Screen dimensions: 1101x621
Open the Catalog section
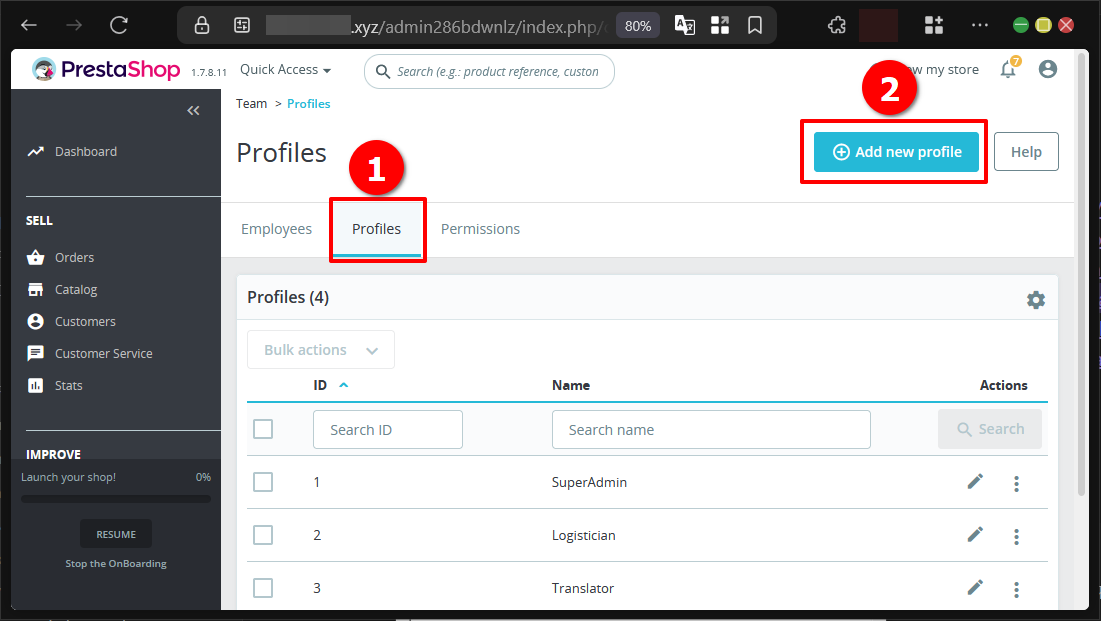pyautogui.click(x=75, y=289)
